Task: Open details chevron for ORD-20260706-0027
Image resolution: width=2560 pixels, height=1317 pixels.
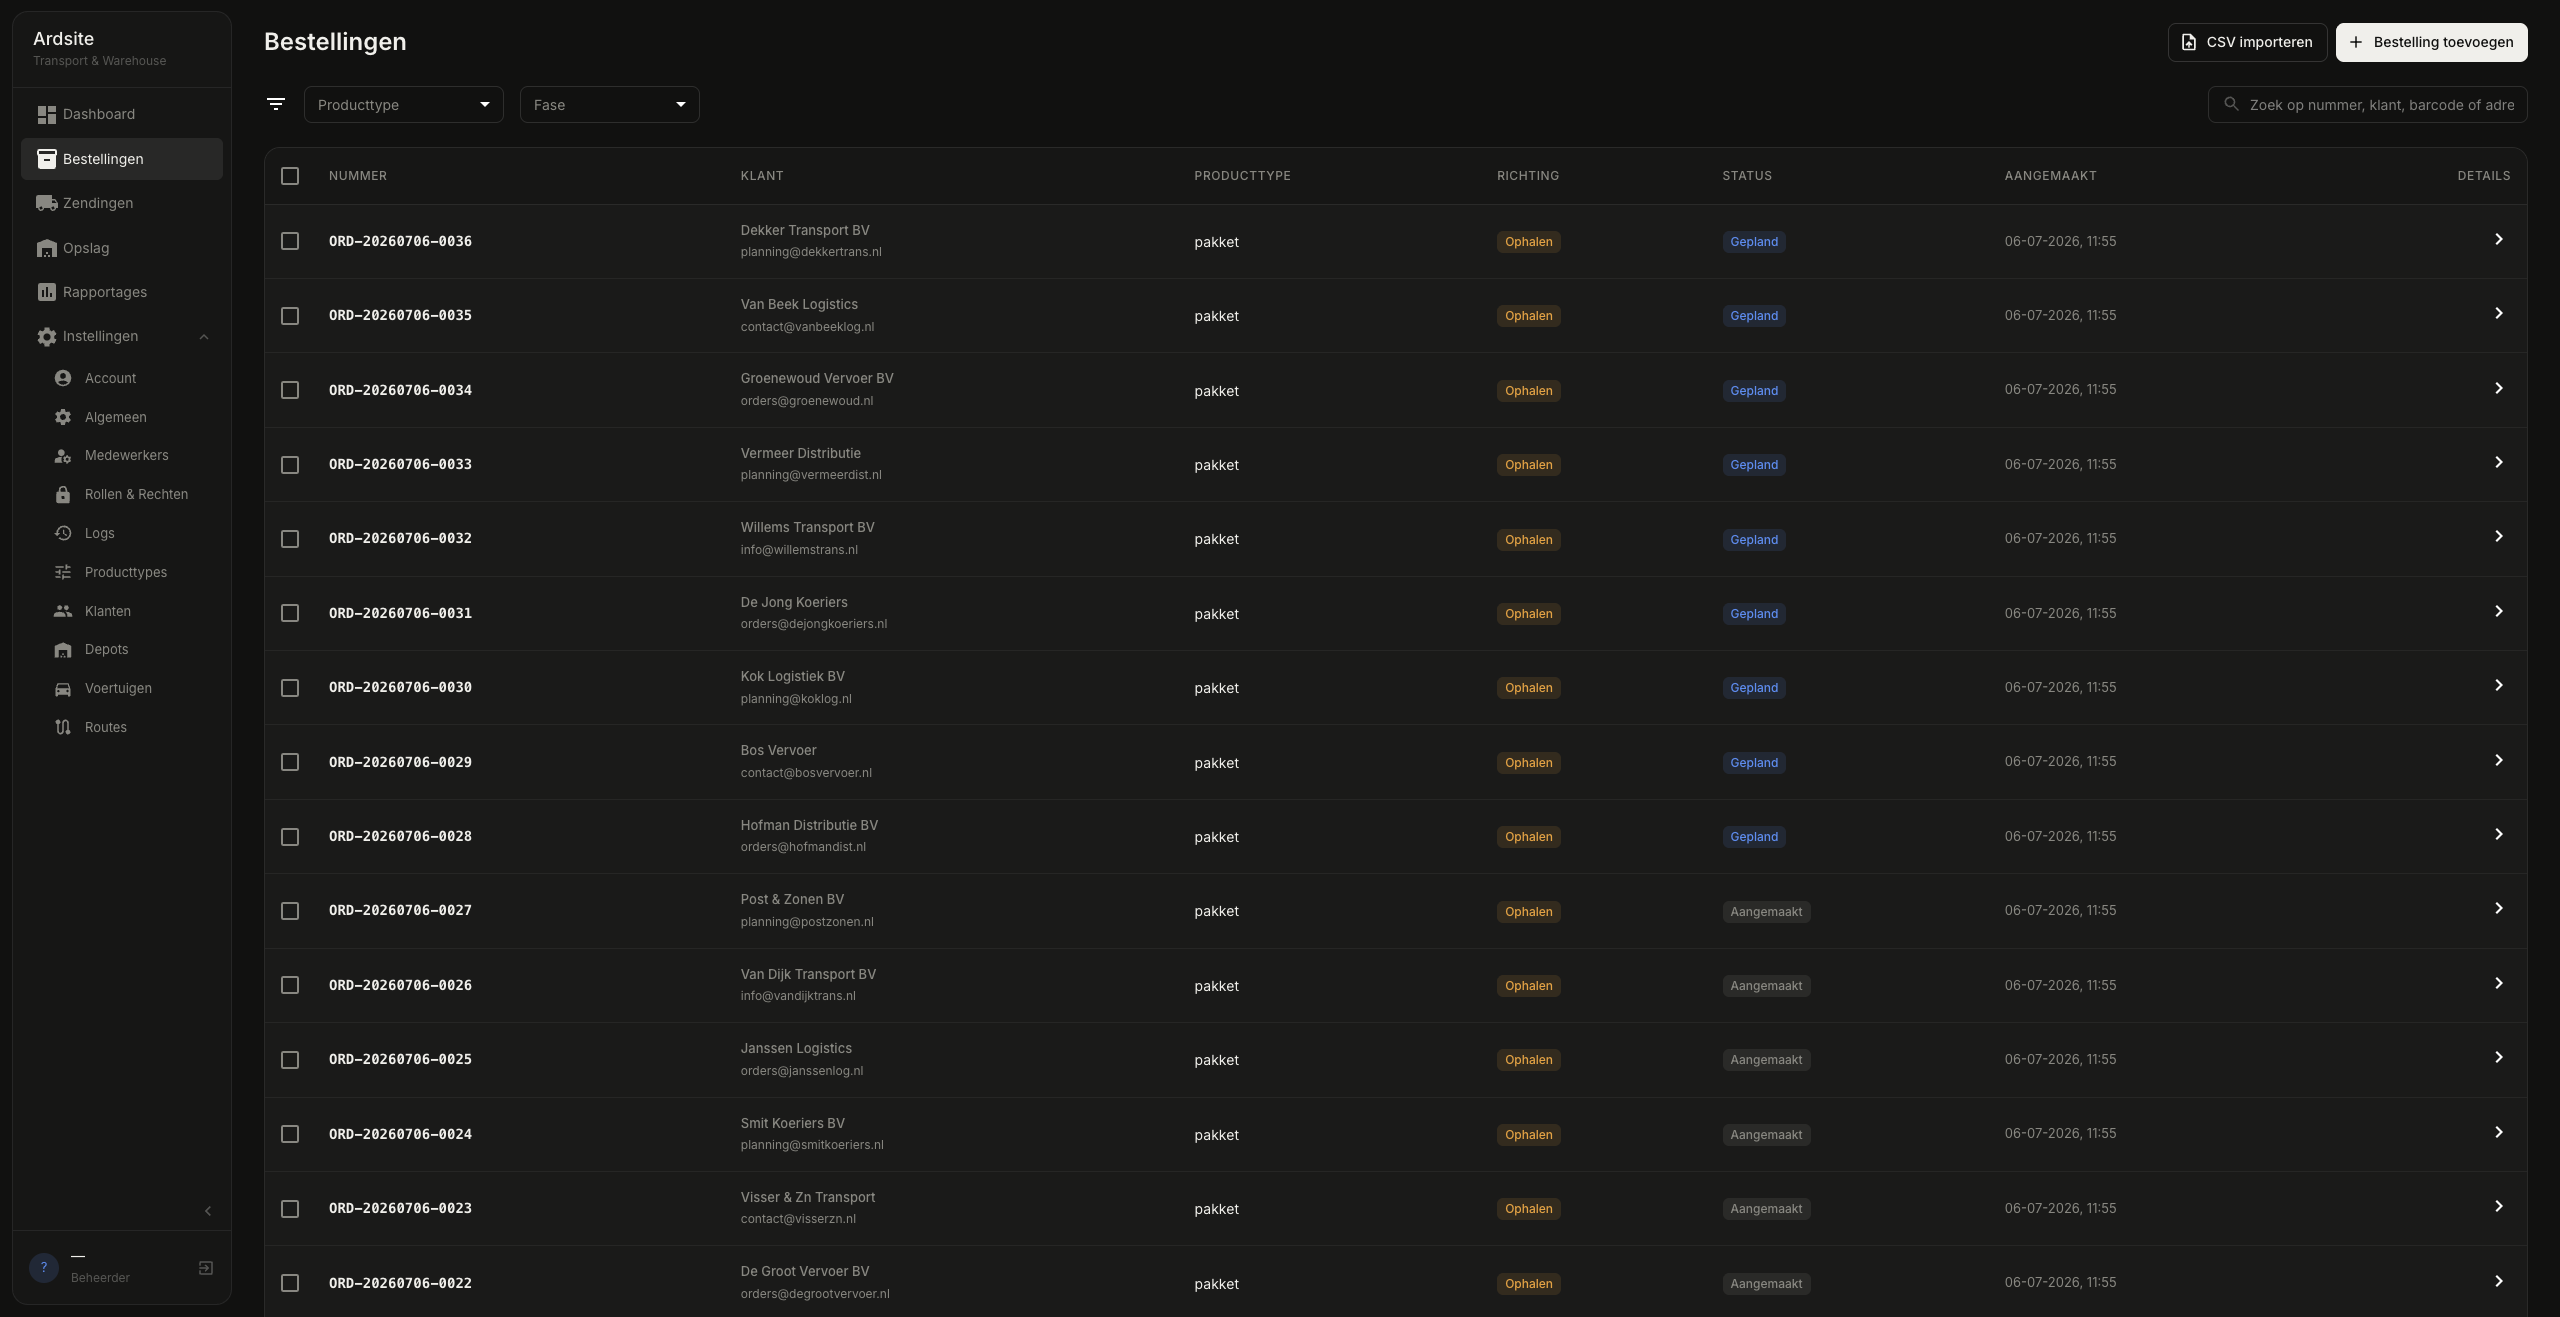Action: point(2498,909)
